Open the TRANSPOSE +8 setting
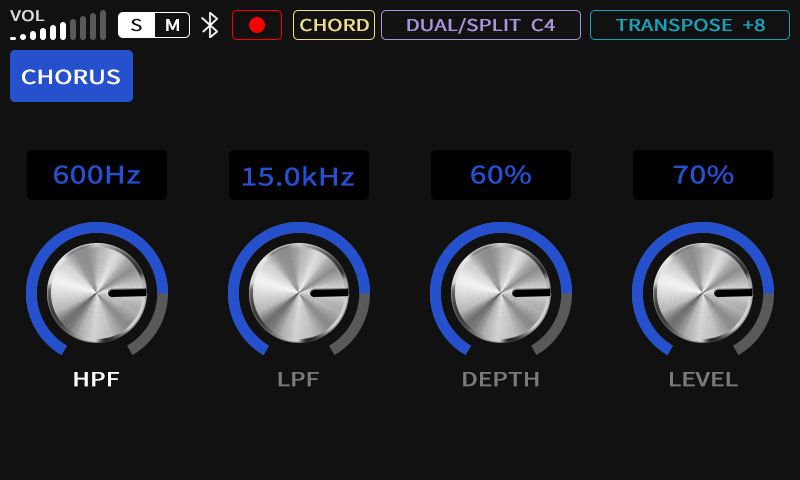Image resolution: width=800 pixels, height=480 pixels. point(689,25)
